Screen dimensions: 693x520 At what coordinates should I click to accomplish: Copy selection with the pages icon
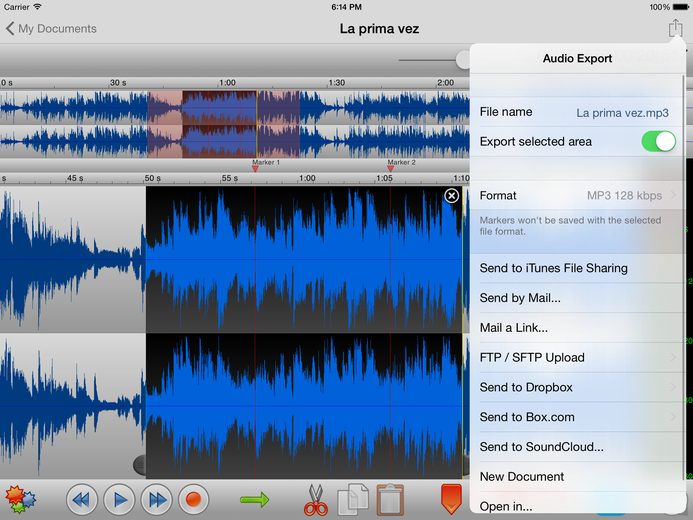click(353, 500)
